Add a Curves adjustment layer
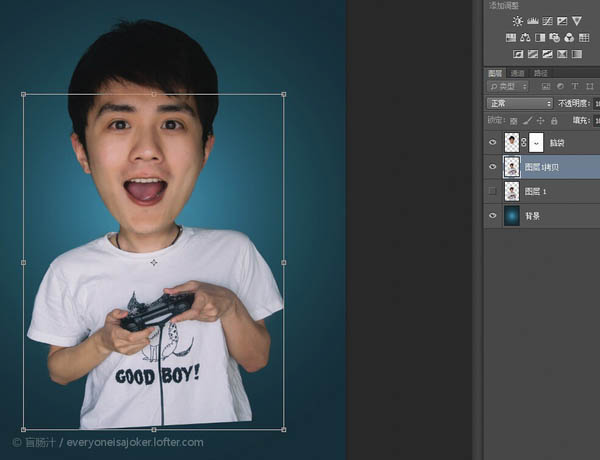Screen dimensions: 600x460 click(x=547, y=21)
